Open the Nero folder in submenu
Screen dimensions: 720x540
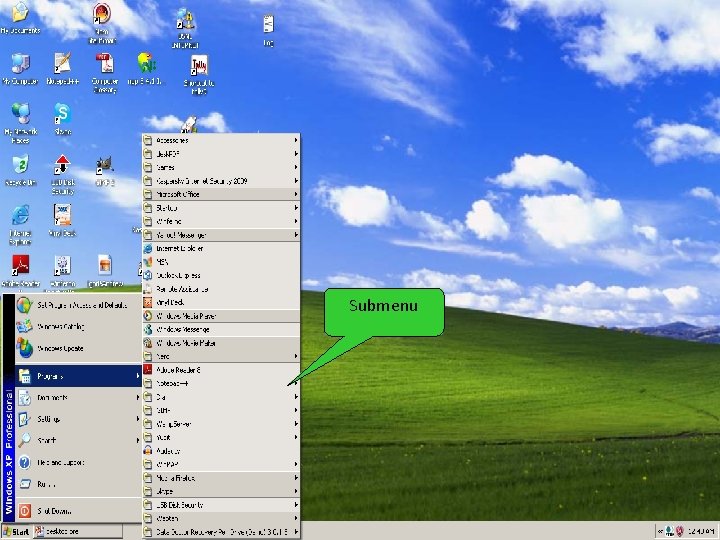(221, 356)
